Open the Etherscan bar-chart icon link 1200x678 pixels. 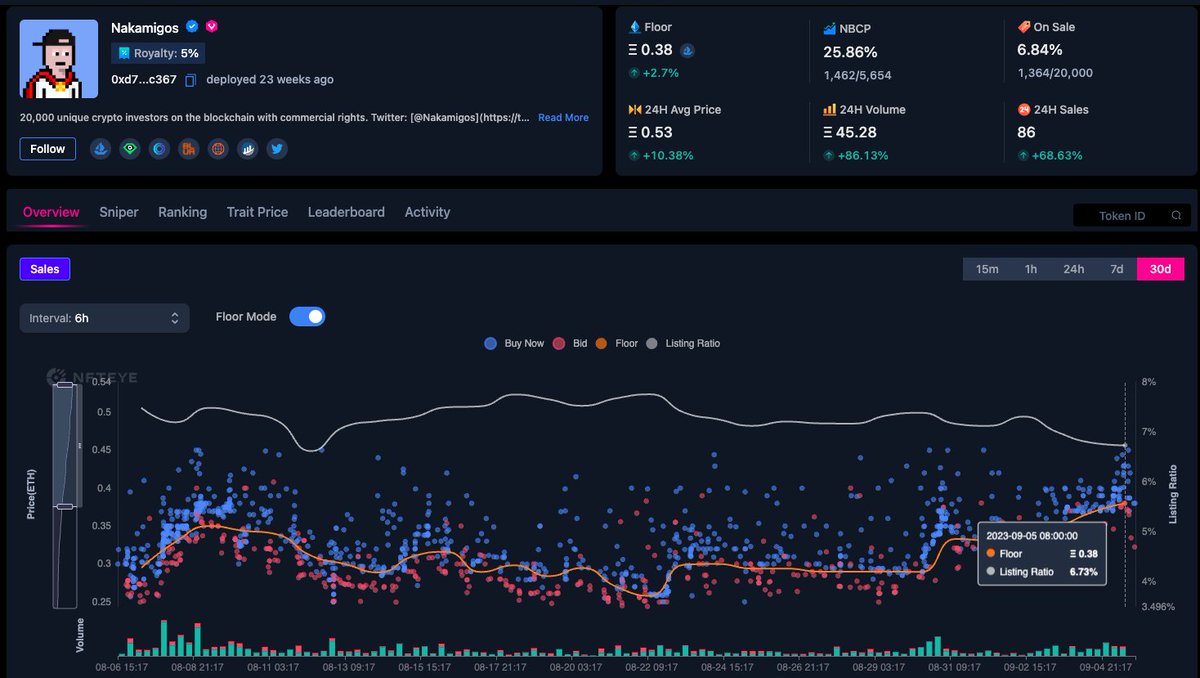[x=248, y=149]
